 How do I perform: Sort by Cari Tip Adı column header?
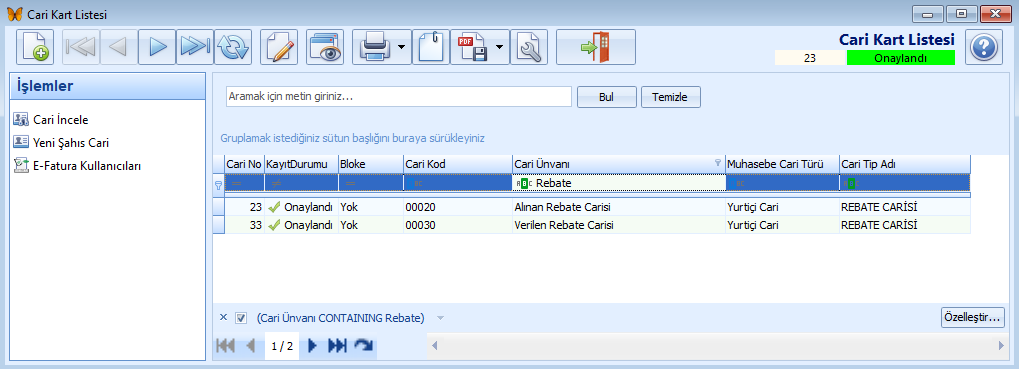point(905,164)
